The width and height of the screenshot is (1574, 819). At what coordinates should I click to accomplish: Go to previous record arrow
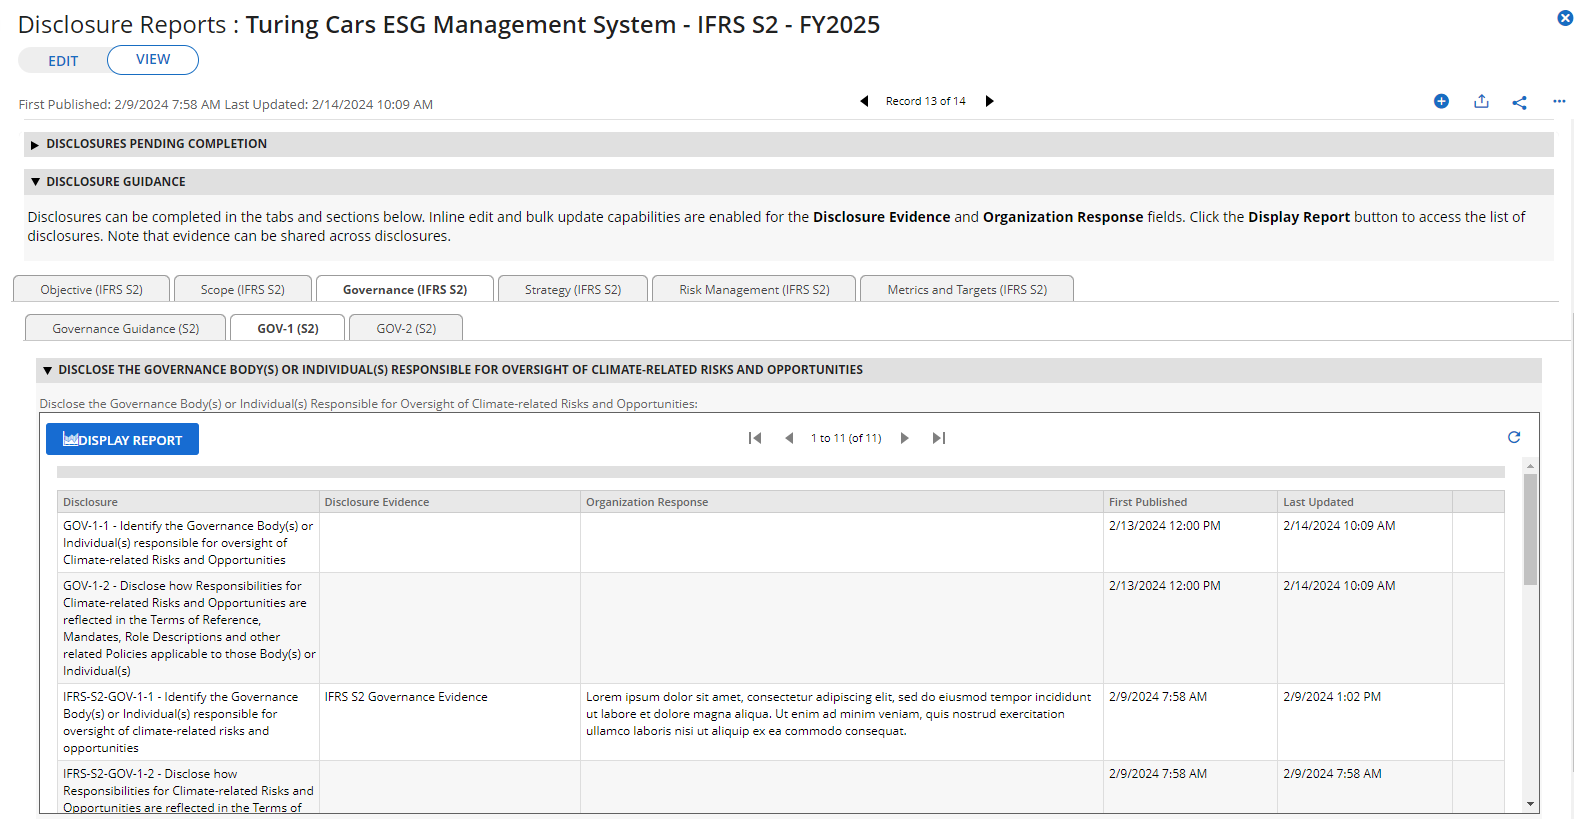864,101
